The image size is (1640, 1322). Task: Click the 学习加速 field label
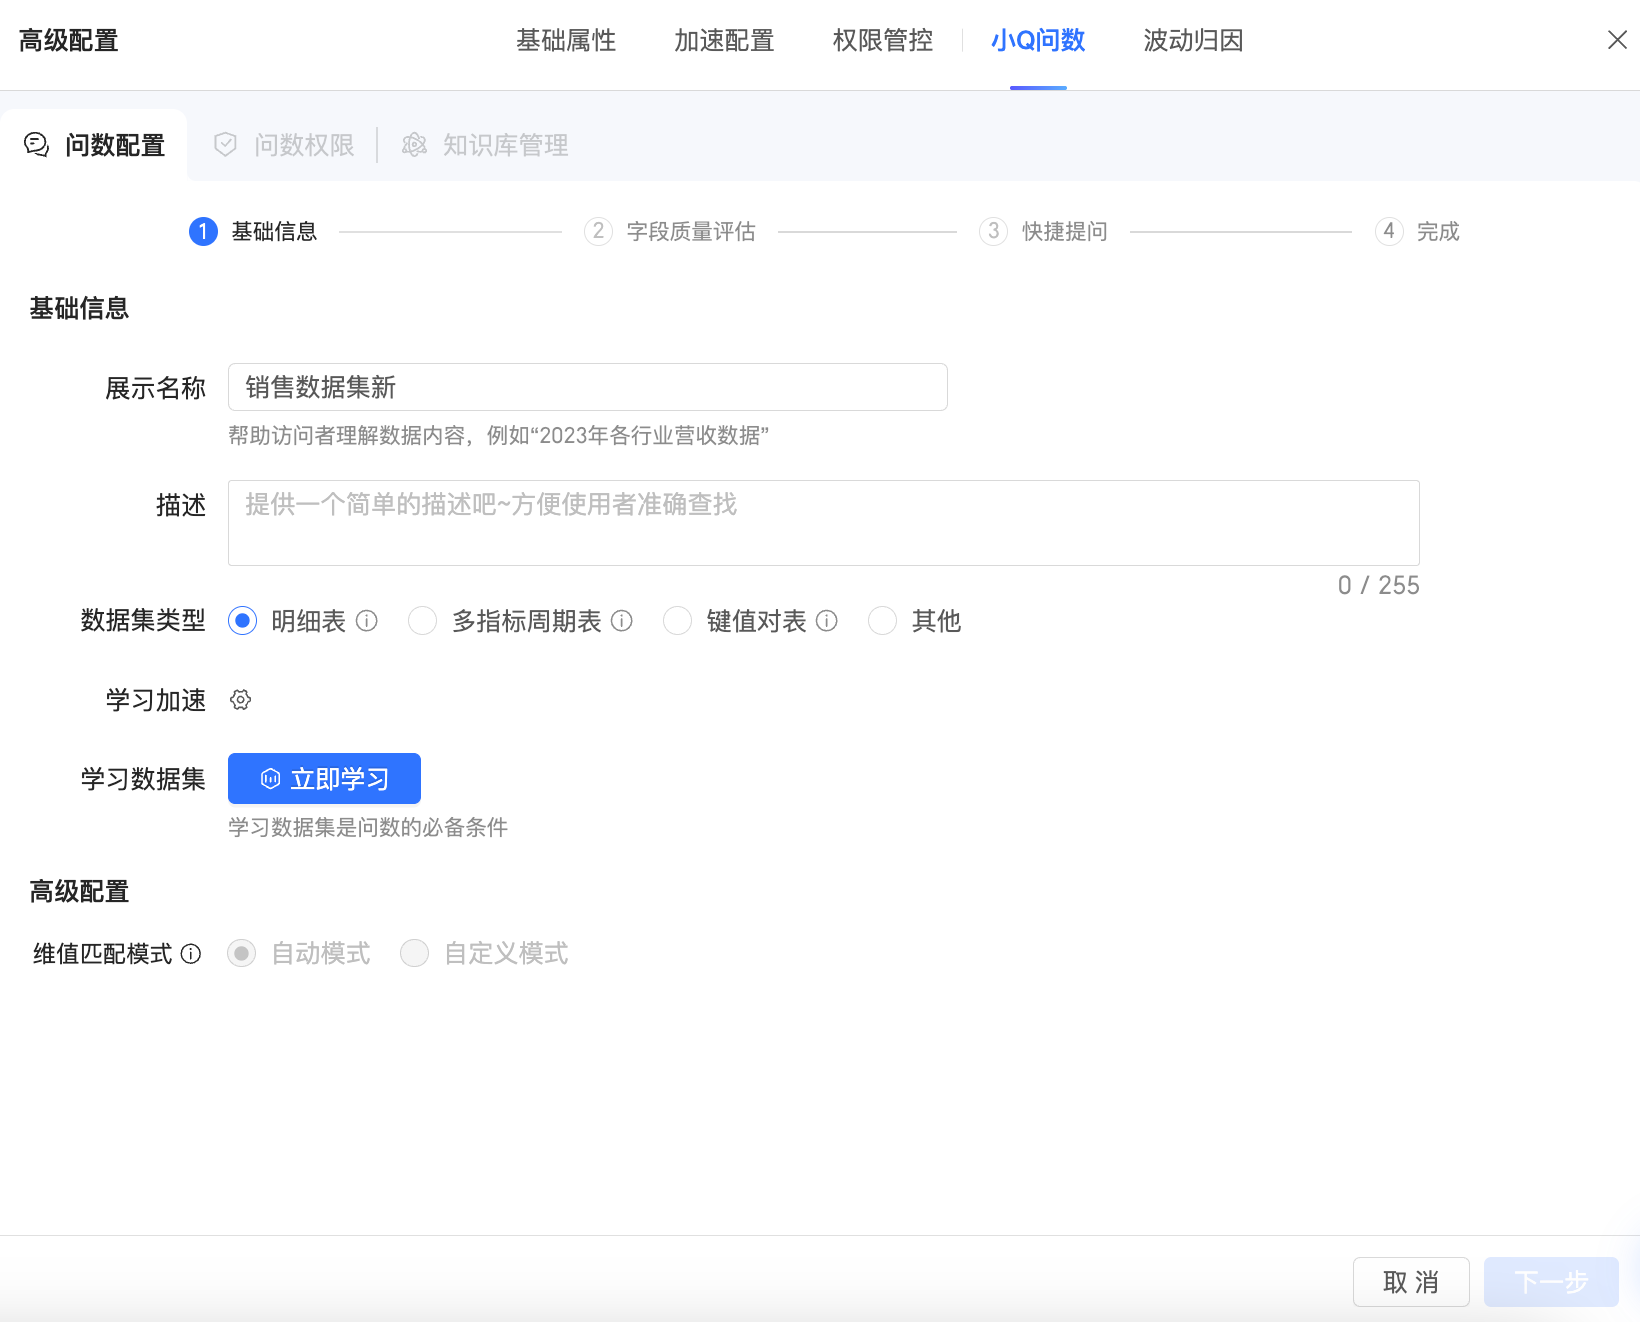[x=156, y=700]
